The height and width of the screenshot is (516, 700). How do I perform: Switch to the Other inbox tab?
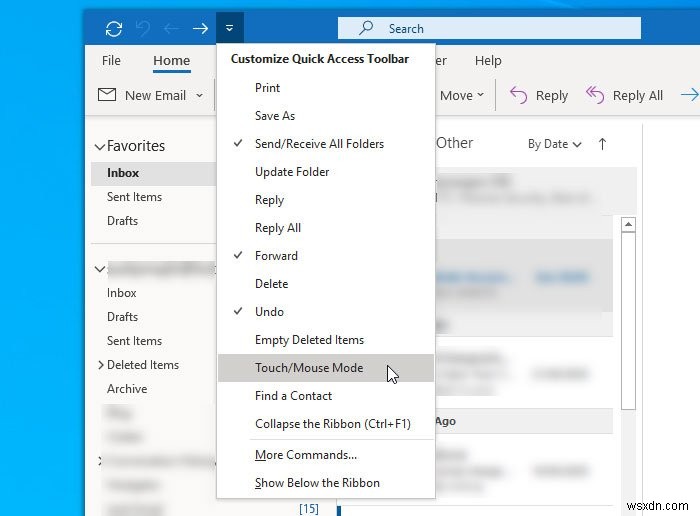[454, 143]
